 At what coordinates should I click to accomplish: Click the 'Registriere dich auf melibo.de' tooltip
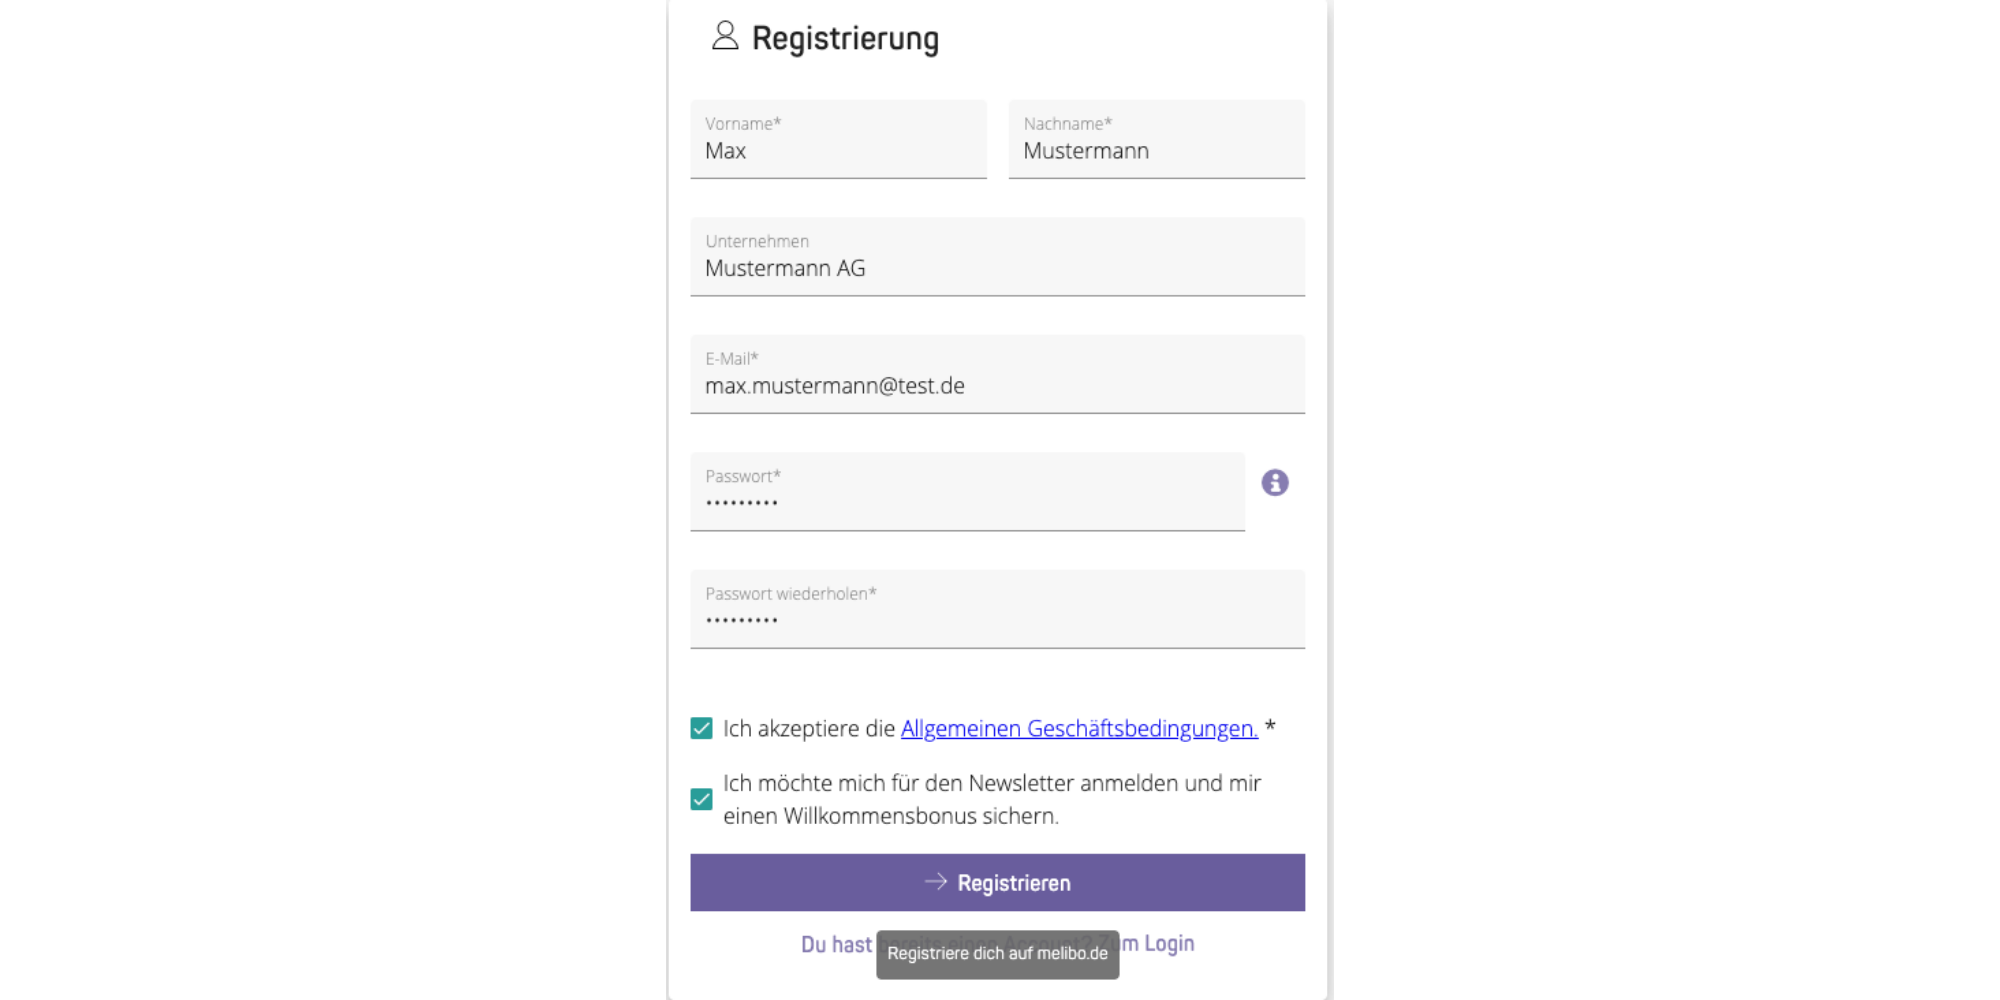coord(997,954)
